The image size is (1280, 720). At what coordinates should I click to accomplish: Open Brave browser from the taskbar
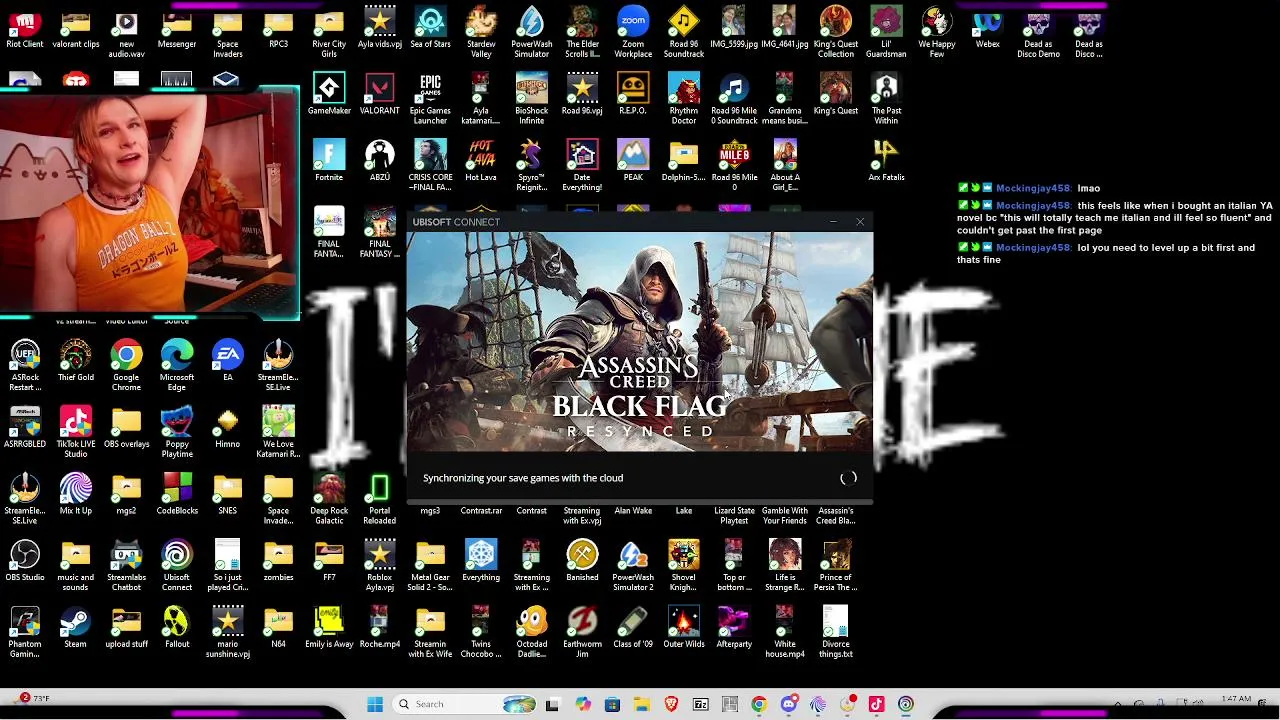point(671,704)
